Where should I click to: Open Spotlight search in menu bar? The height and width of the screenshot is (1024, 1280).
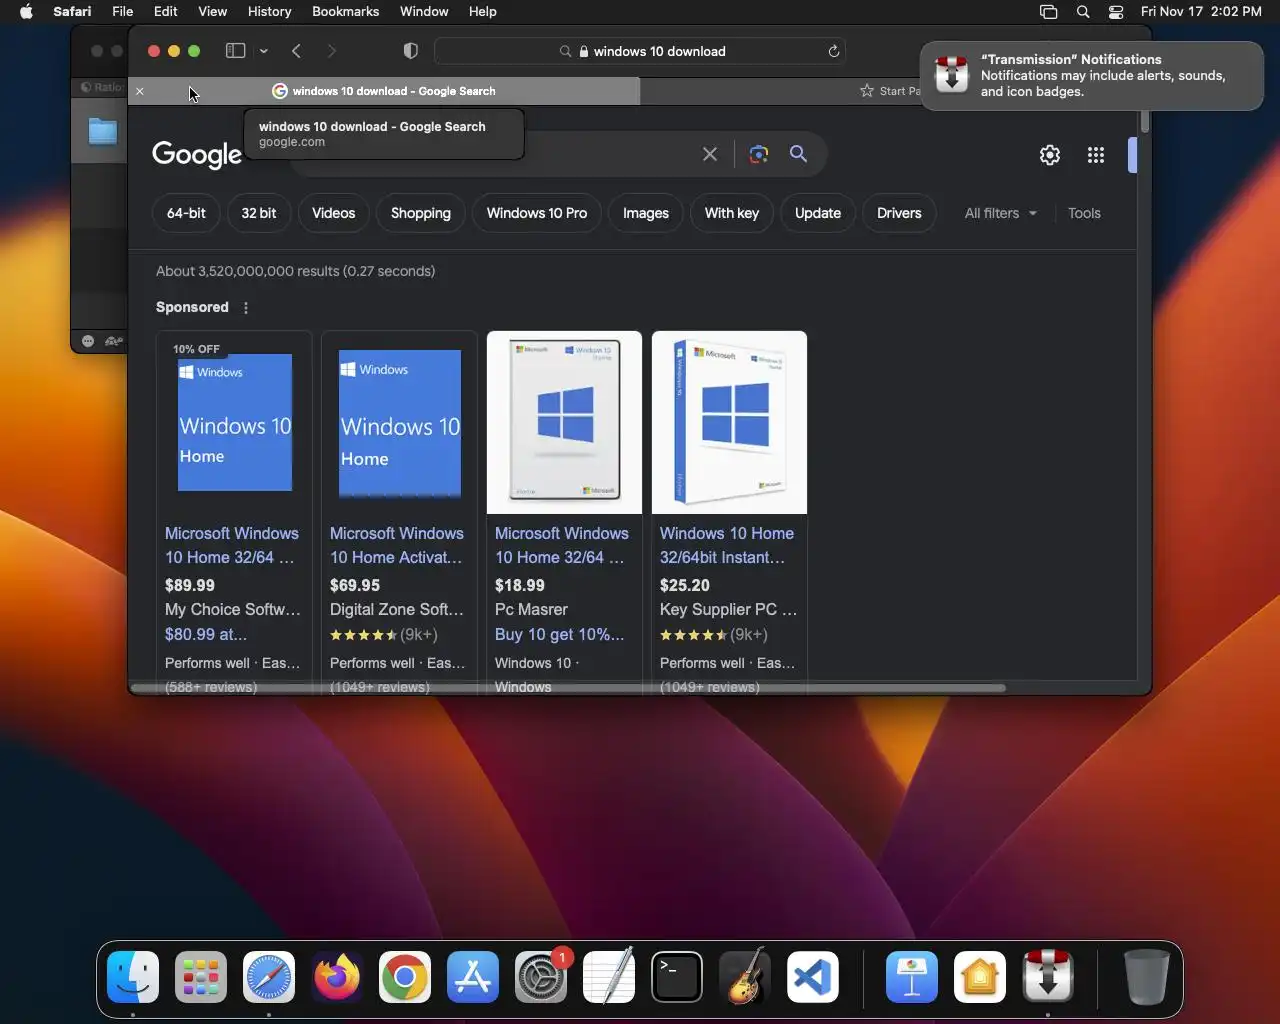(1083, 12)
